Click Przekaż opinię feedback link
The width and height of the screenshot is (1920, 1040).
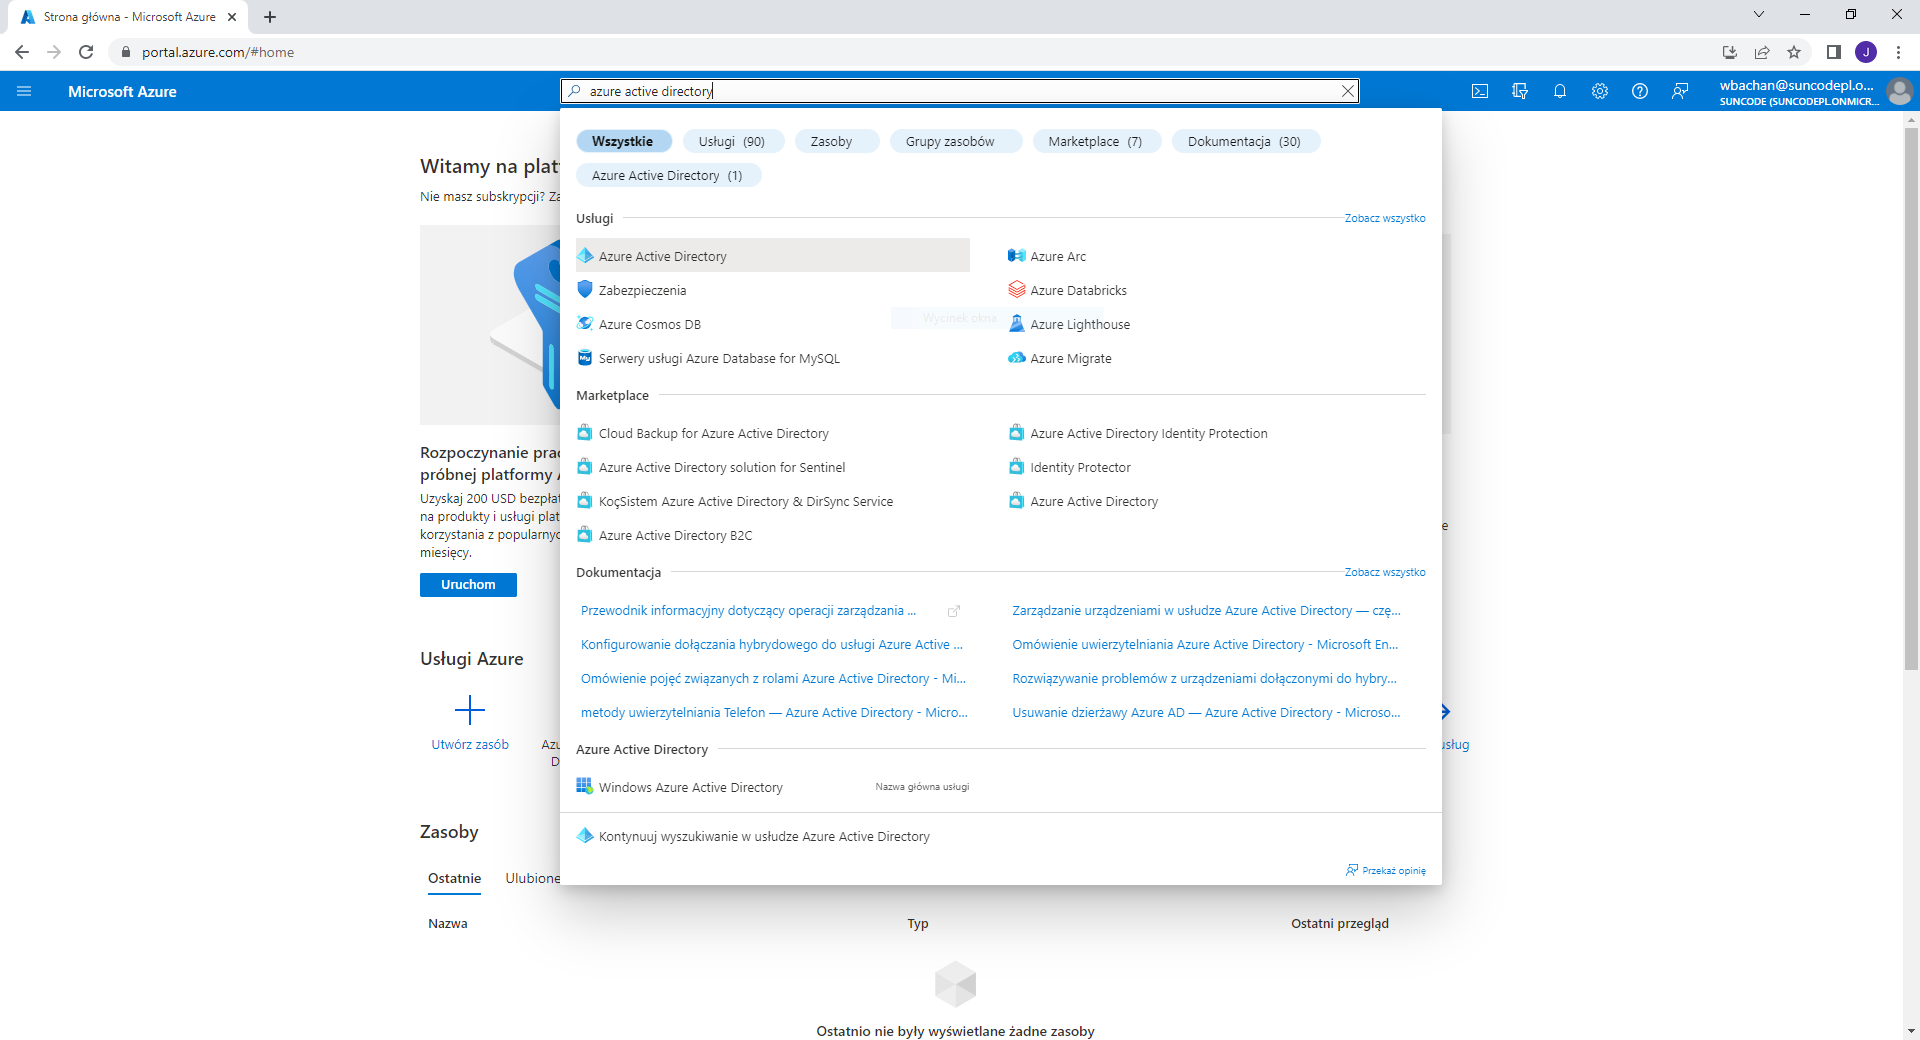click(1386, 870)
